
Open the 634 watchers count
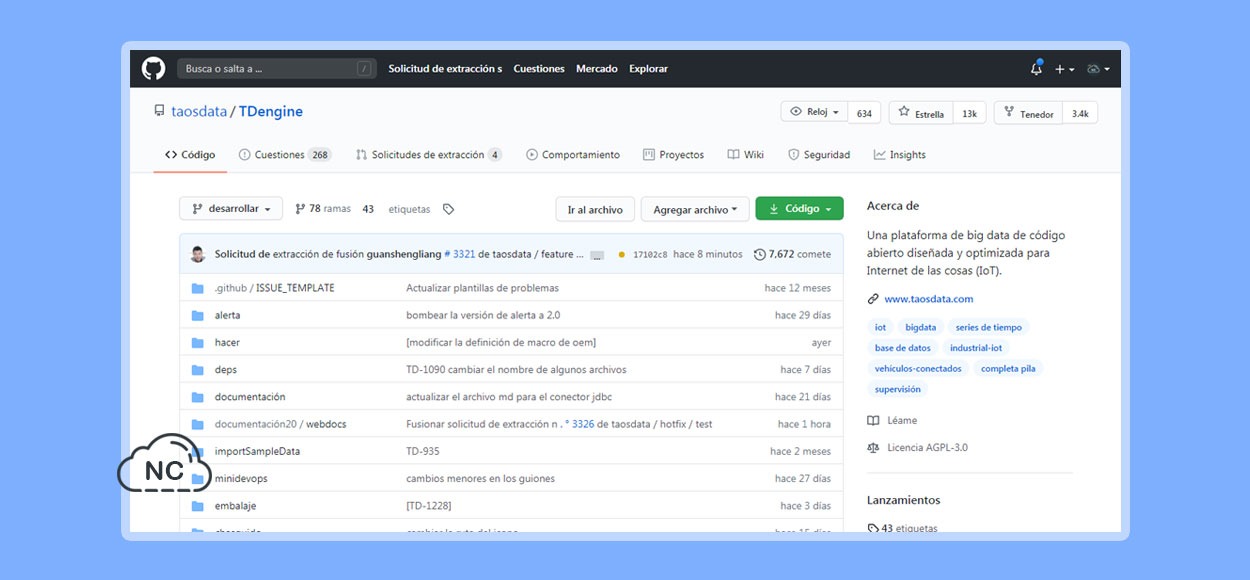pyautogui.click(x=864, y=113)
